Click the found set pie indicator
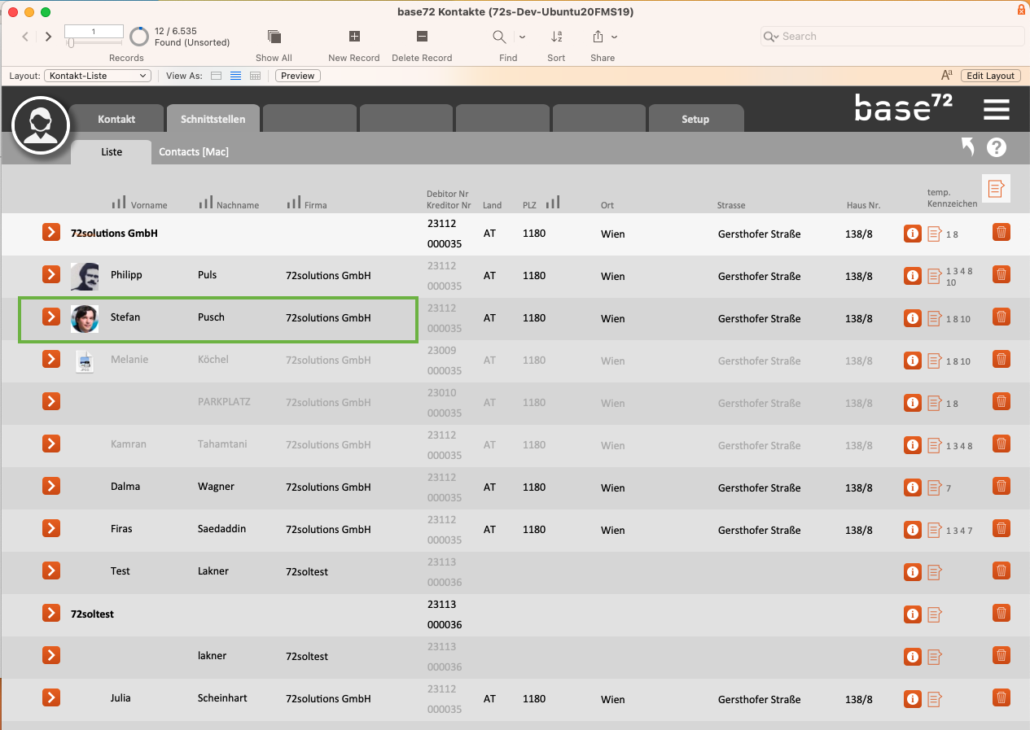The width and height of the screenshot is (1030, 730). click(x=139, y=37)
